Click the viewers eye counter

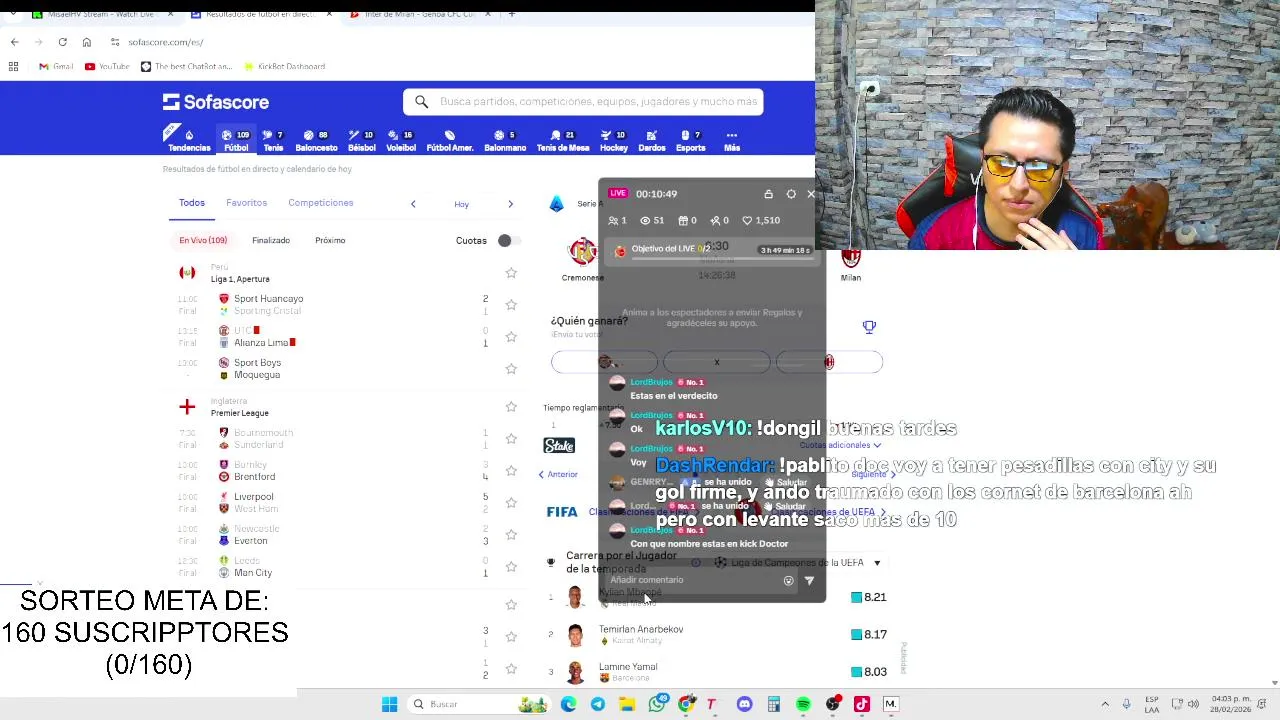652,220
